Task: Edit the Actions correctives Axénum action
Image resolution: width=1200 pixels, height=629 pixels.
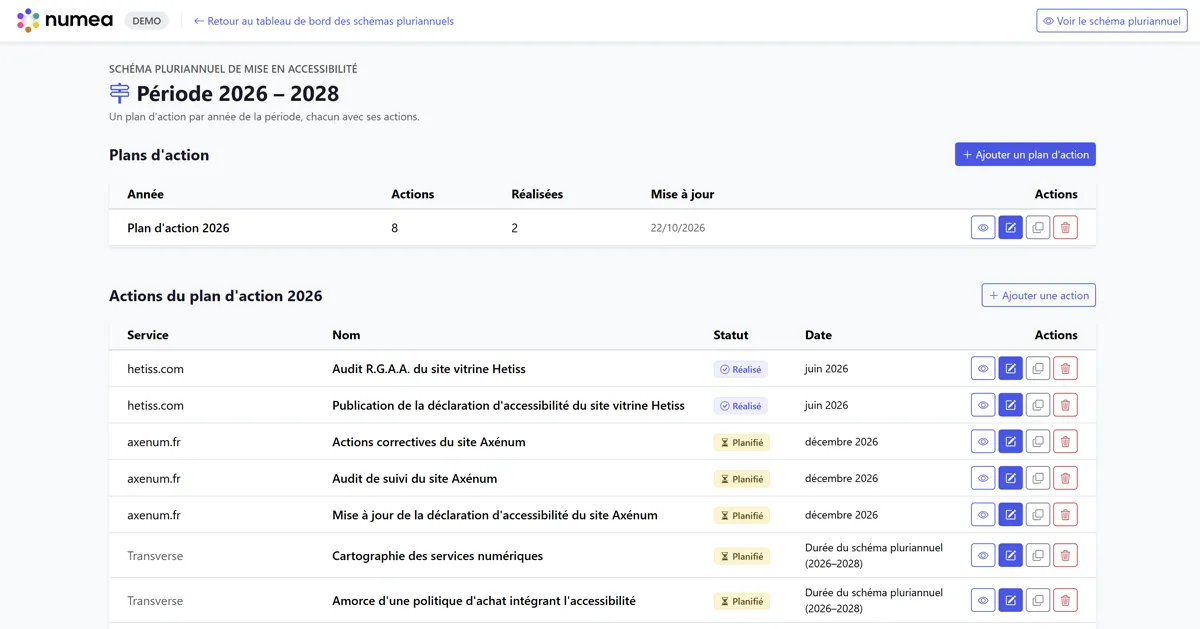Action: pos(1010,442)
